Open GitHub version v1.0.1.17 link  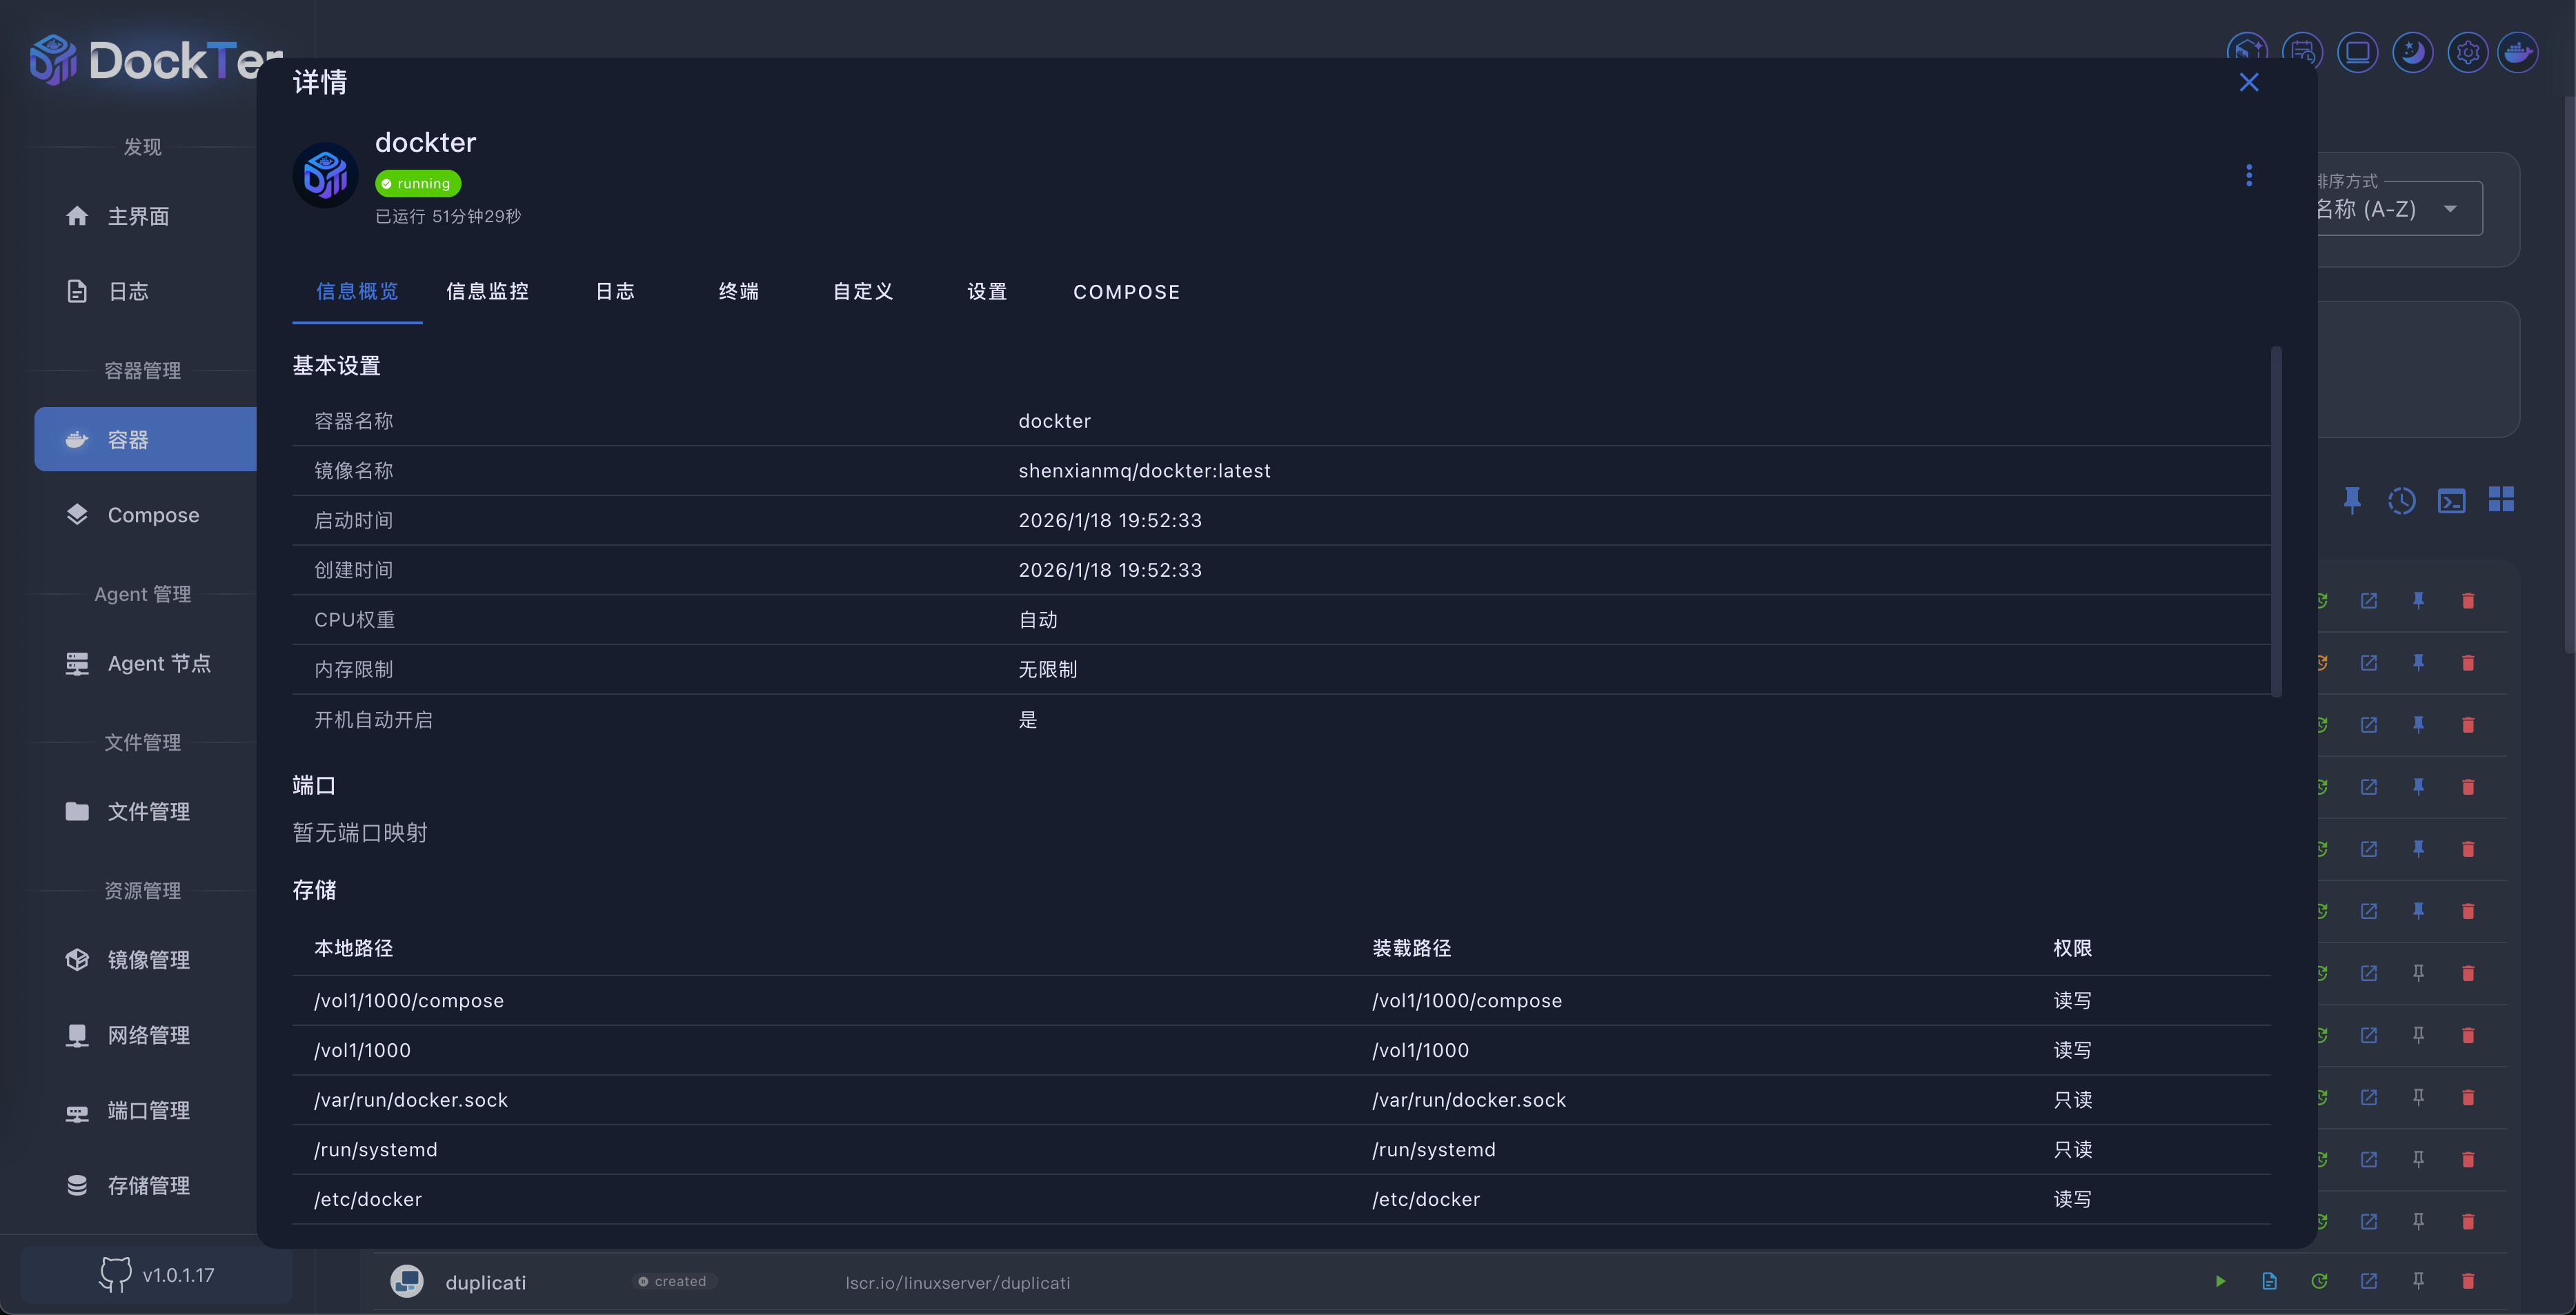coord(157,1275)
